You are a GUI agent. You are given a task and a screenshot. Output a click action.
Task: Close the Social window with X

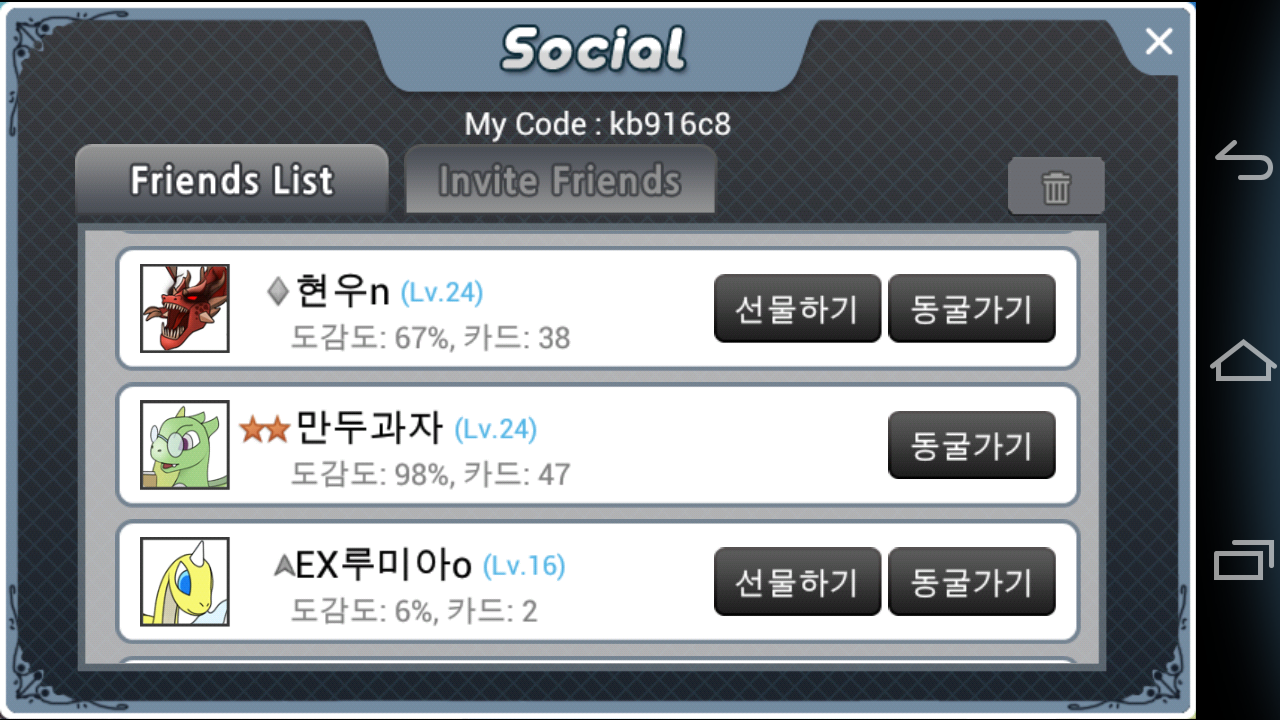pyautogui.click(x=1158, y=41)
